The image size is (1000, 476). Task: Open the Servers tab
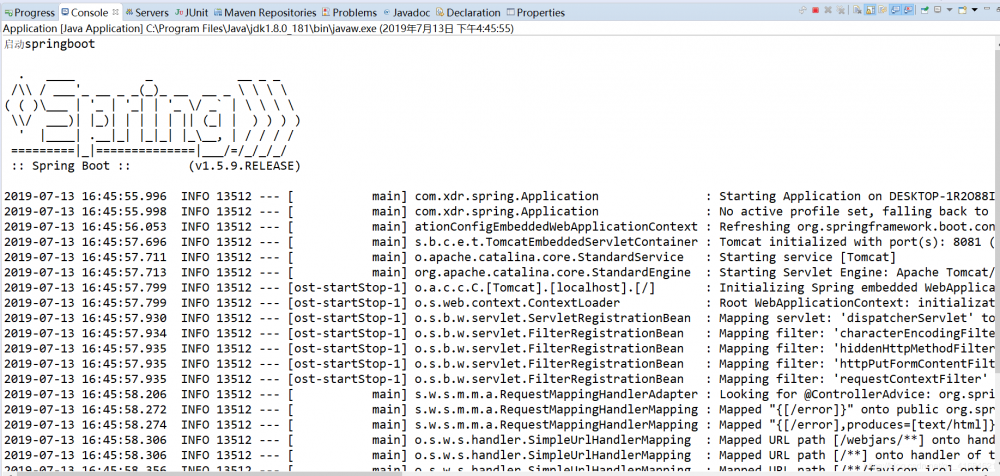(147, 12)
